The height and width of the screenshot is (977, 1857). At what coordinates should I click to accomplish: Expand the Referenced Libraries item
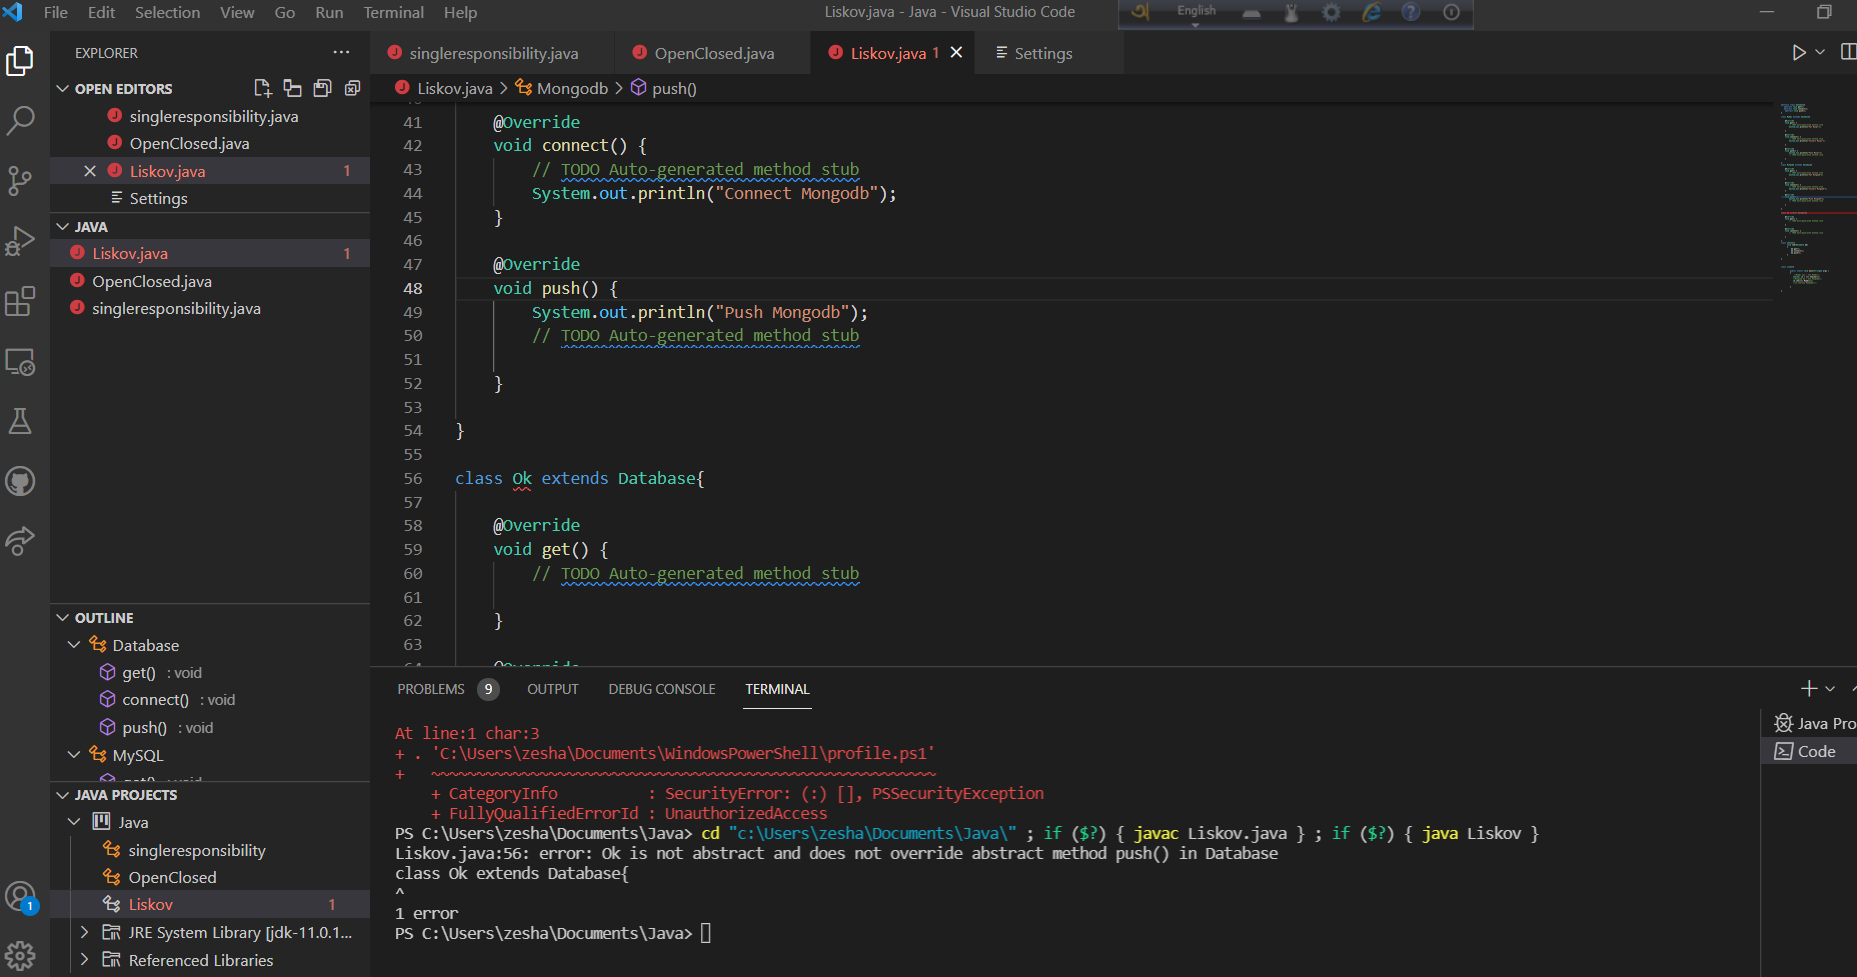coord(85,959)
